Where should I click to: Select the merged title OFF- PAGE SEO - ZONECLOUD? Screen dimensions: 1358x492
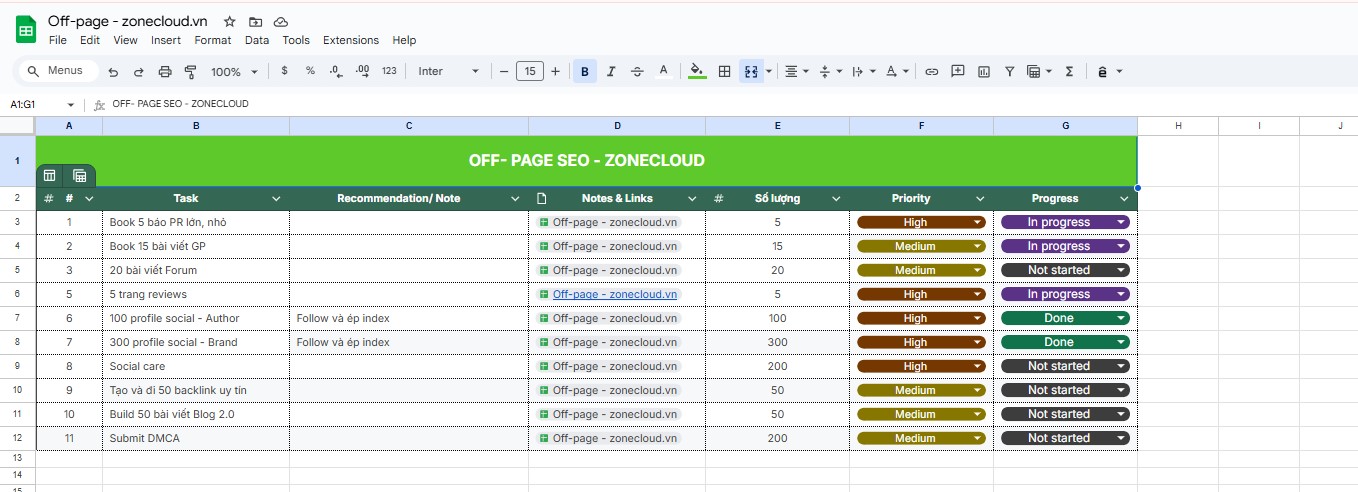tap(586, 160)
